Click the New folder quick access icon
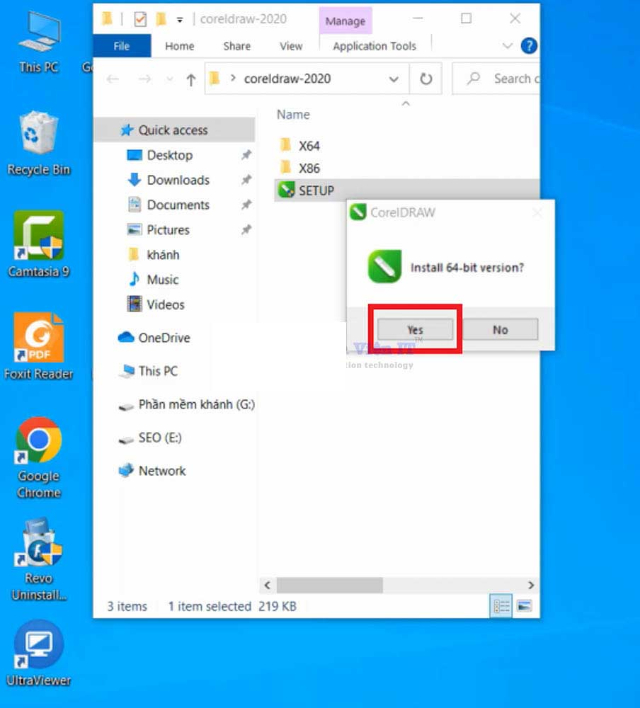This screenshot has height=708, width=640. (161, 19)
